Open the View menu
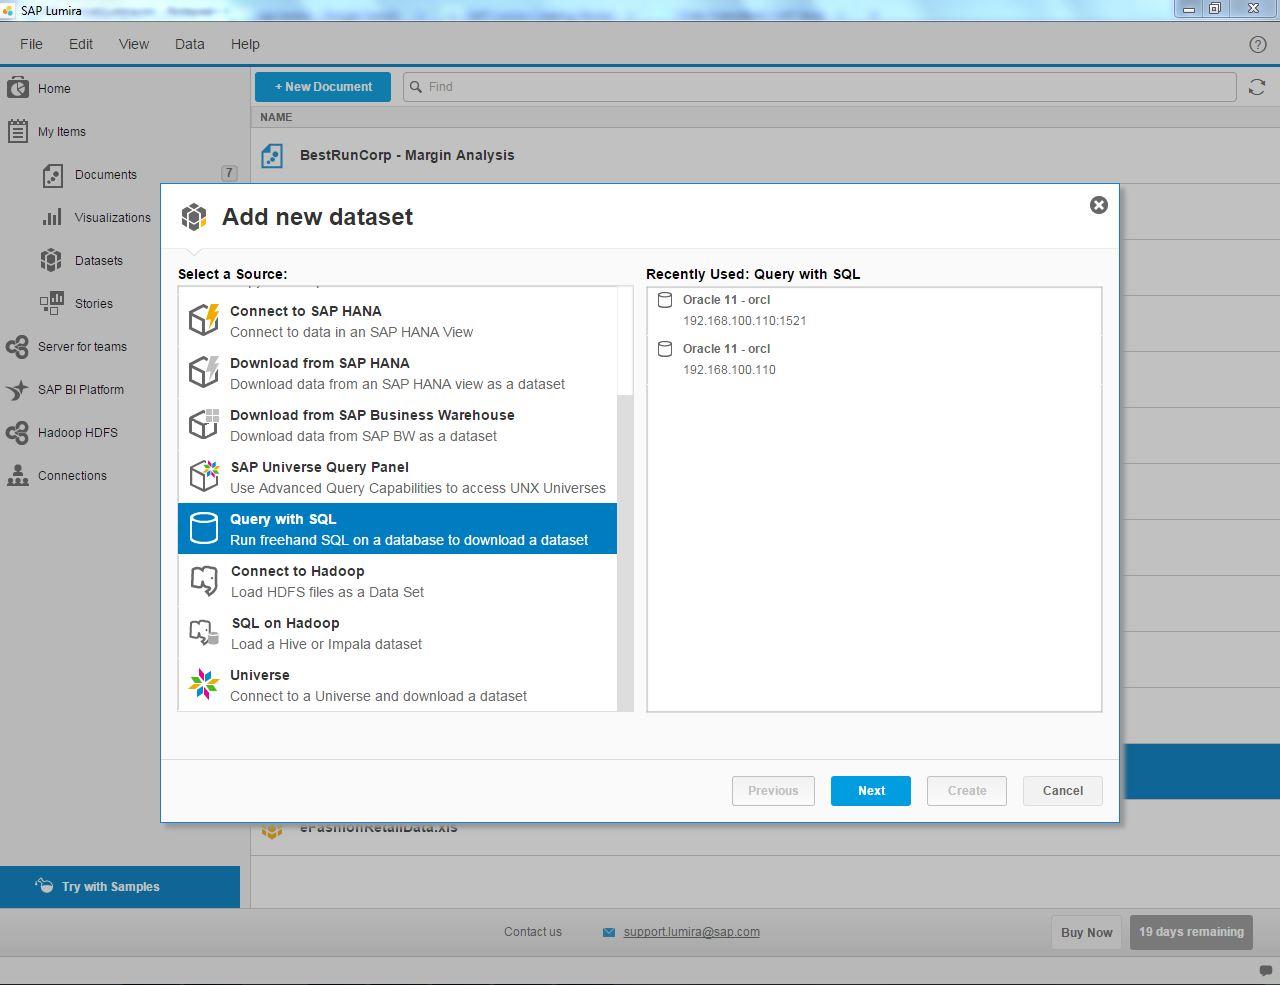Image resolution: width=1280 pixels, height=985 pixels. (x=134, y=44)
